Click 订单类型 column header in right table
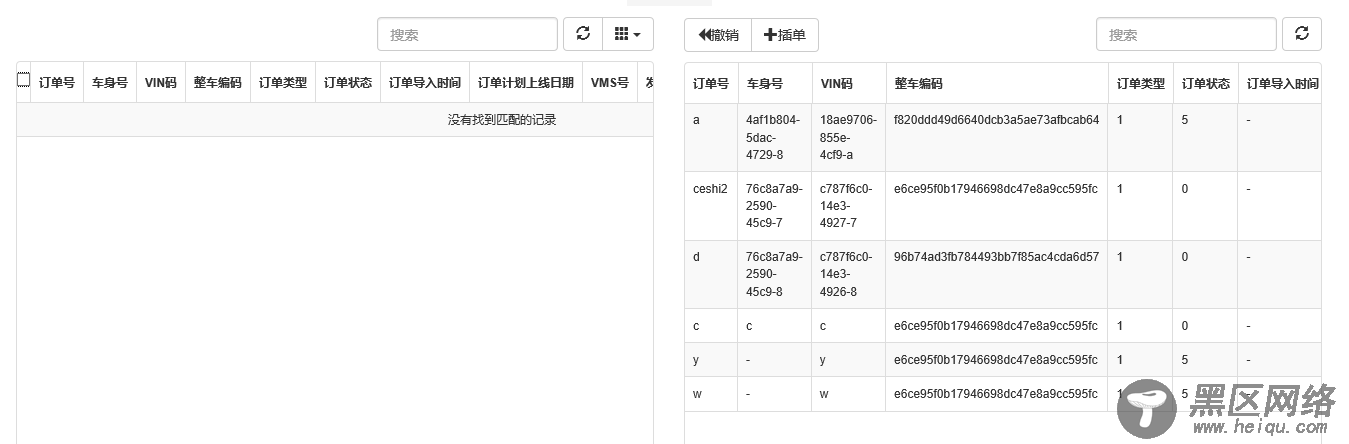Viewport: 1349px width, 444px height. click(1141, 84)
